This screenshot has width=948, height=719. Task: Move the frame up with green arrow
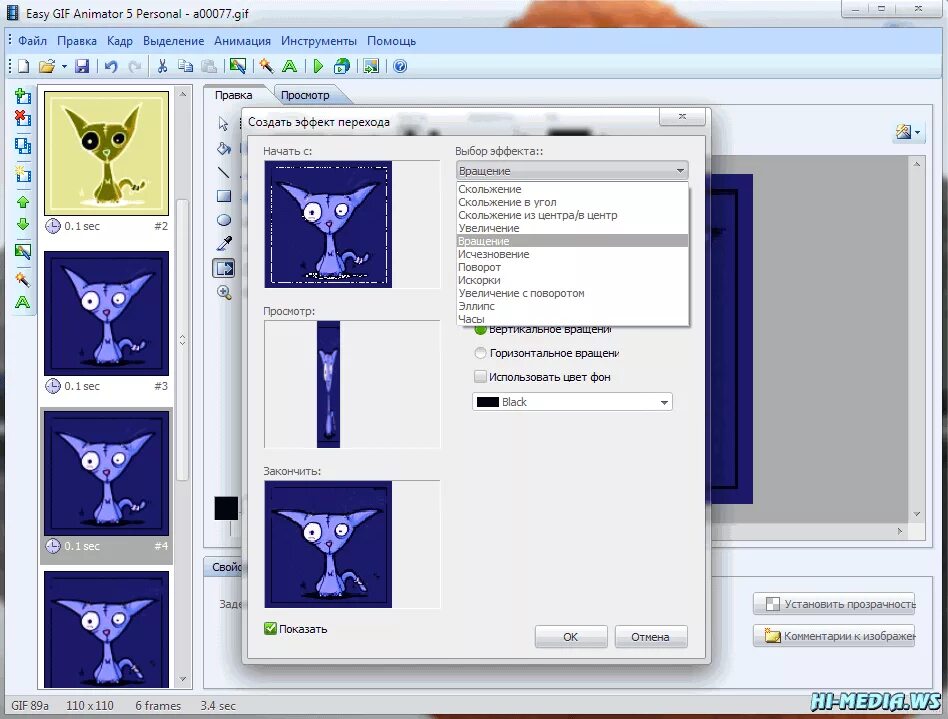tap(23, 202)
